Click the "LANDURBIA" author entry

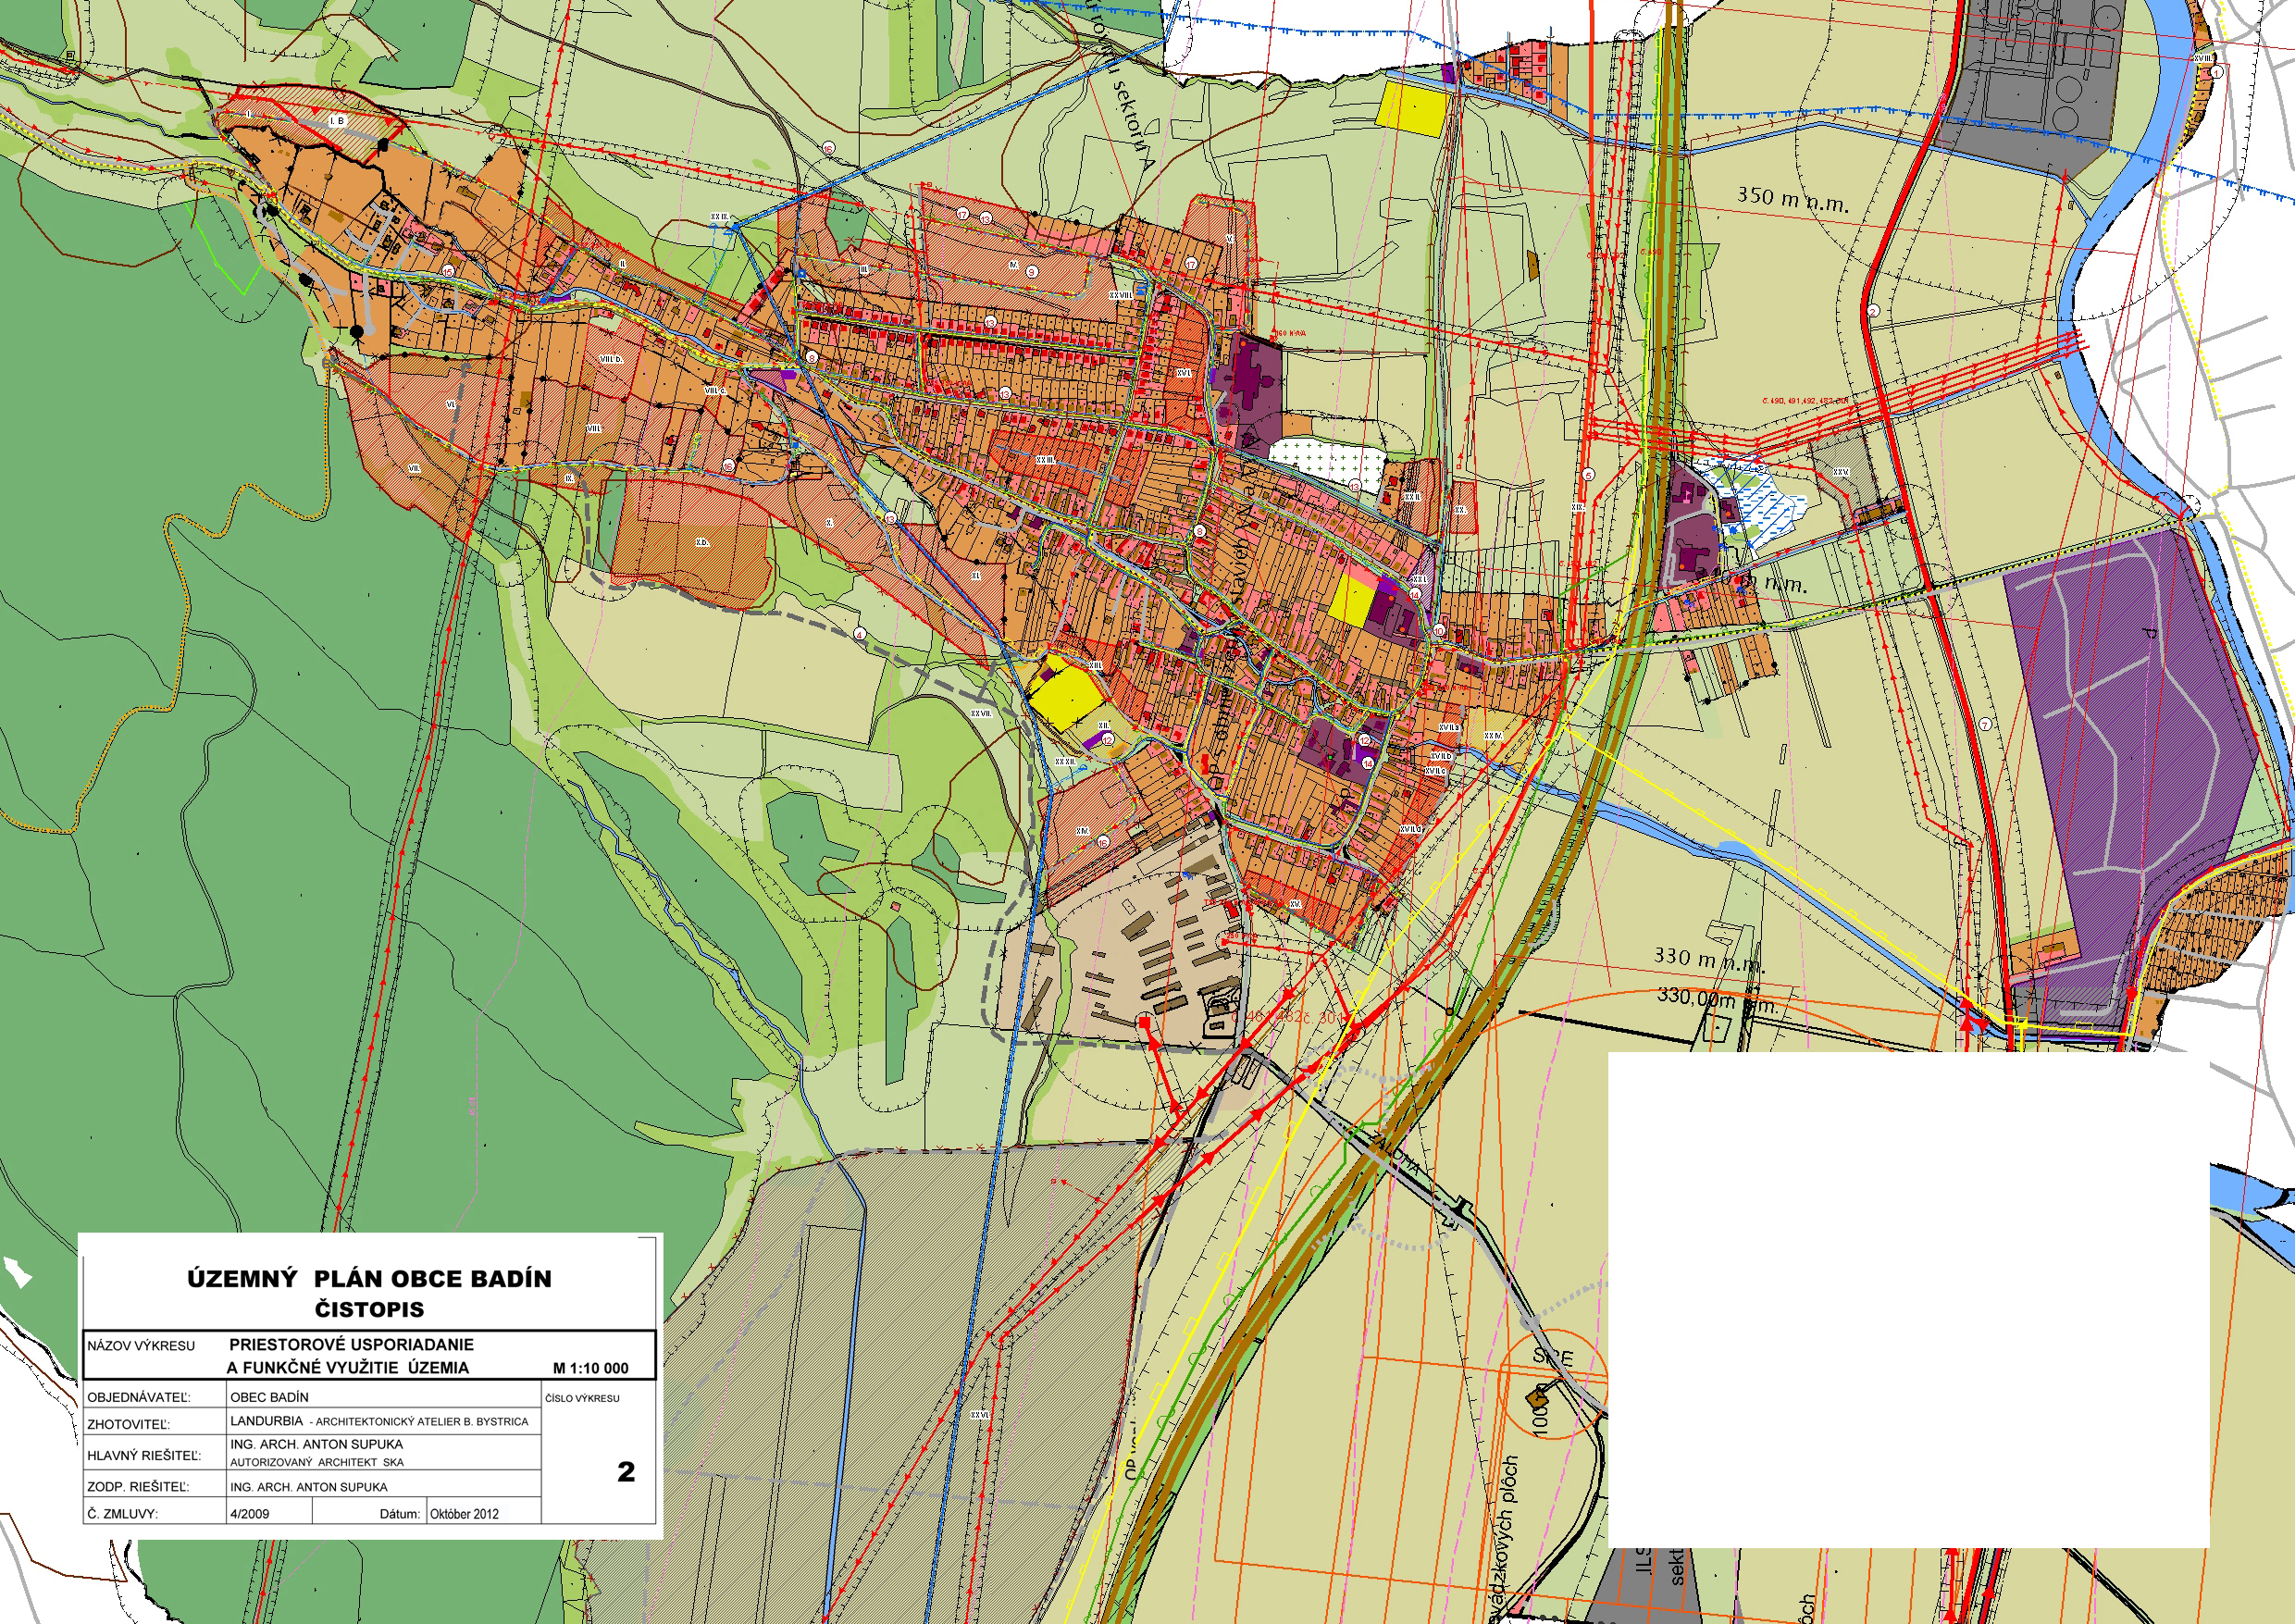coord(267,1420)
